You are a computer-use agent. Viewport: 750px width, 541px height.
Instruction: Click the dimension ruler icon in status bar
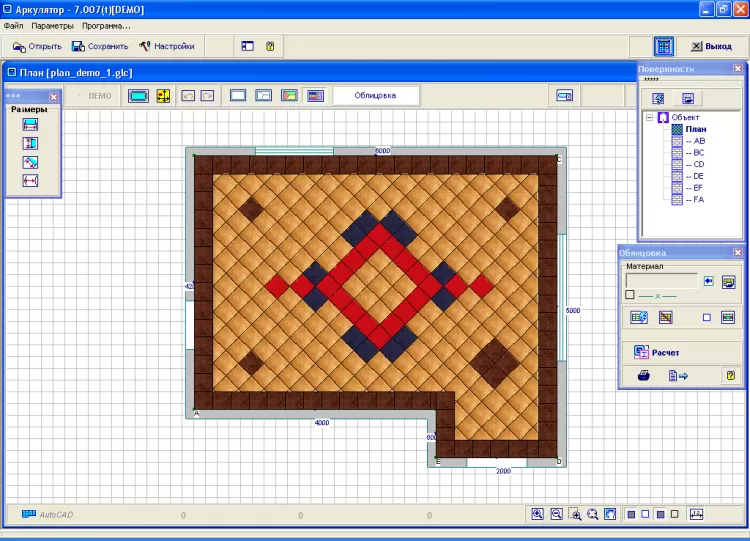696,514
